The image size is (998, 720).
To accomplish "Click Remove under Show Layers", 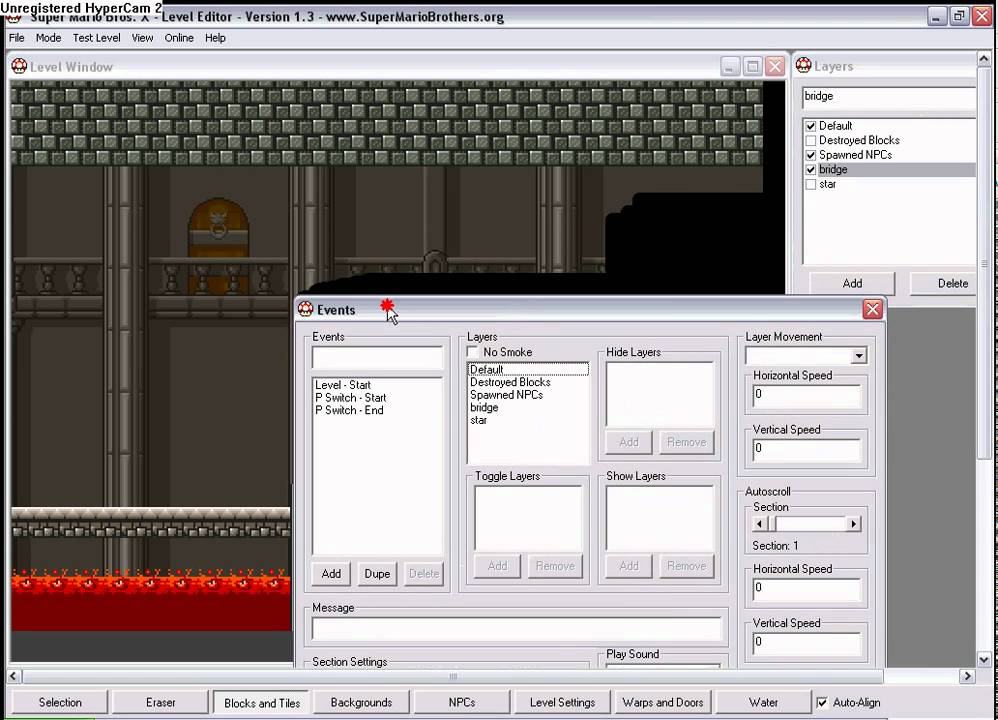I will click(686, 566).
